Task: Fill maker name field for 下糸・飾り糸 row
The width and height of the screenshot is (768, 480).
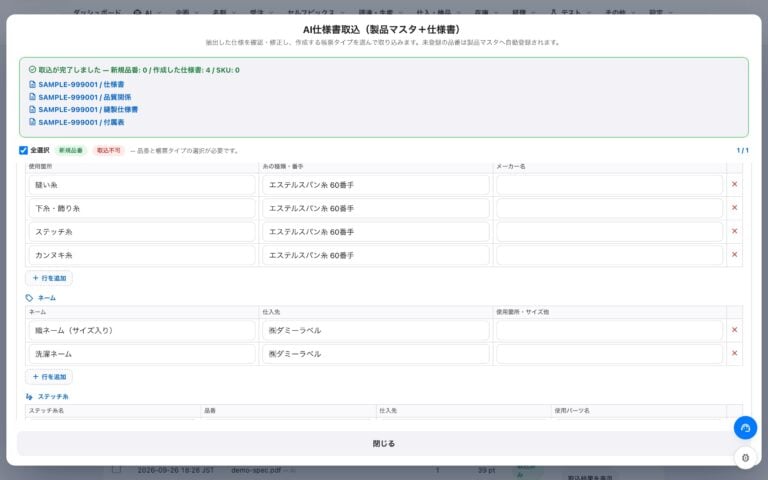Action: click(610, 208)
